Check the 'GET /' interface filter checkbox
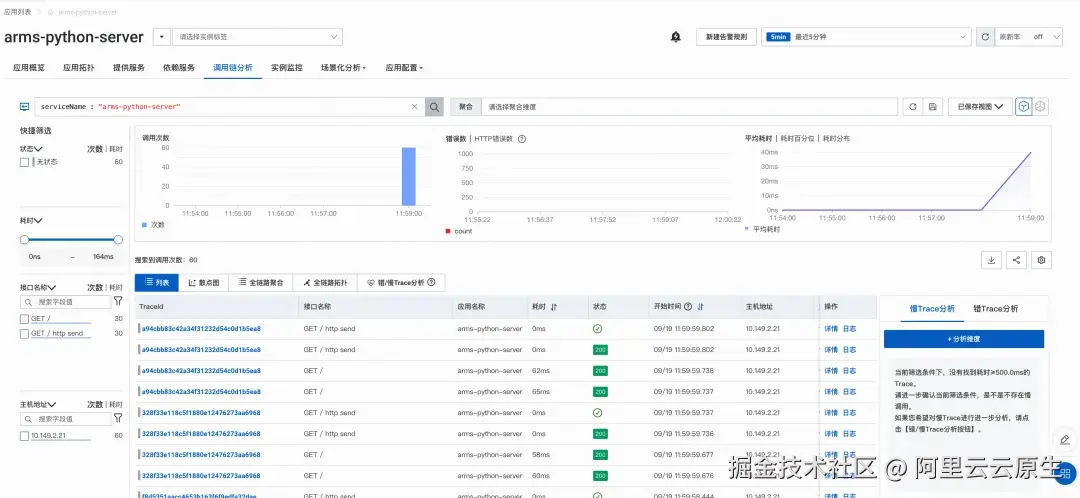1080x498 pixels. pyautogui.click(x=25, y=319)
